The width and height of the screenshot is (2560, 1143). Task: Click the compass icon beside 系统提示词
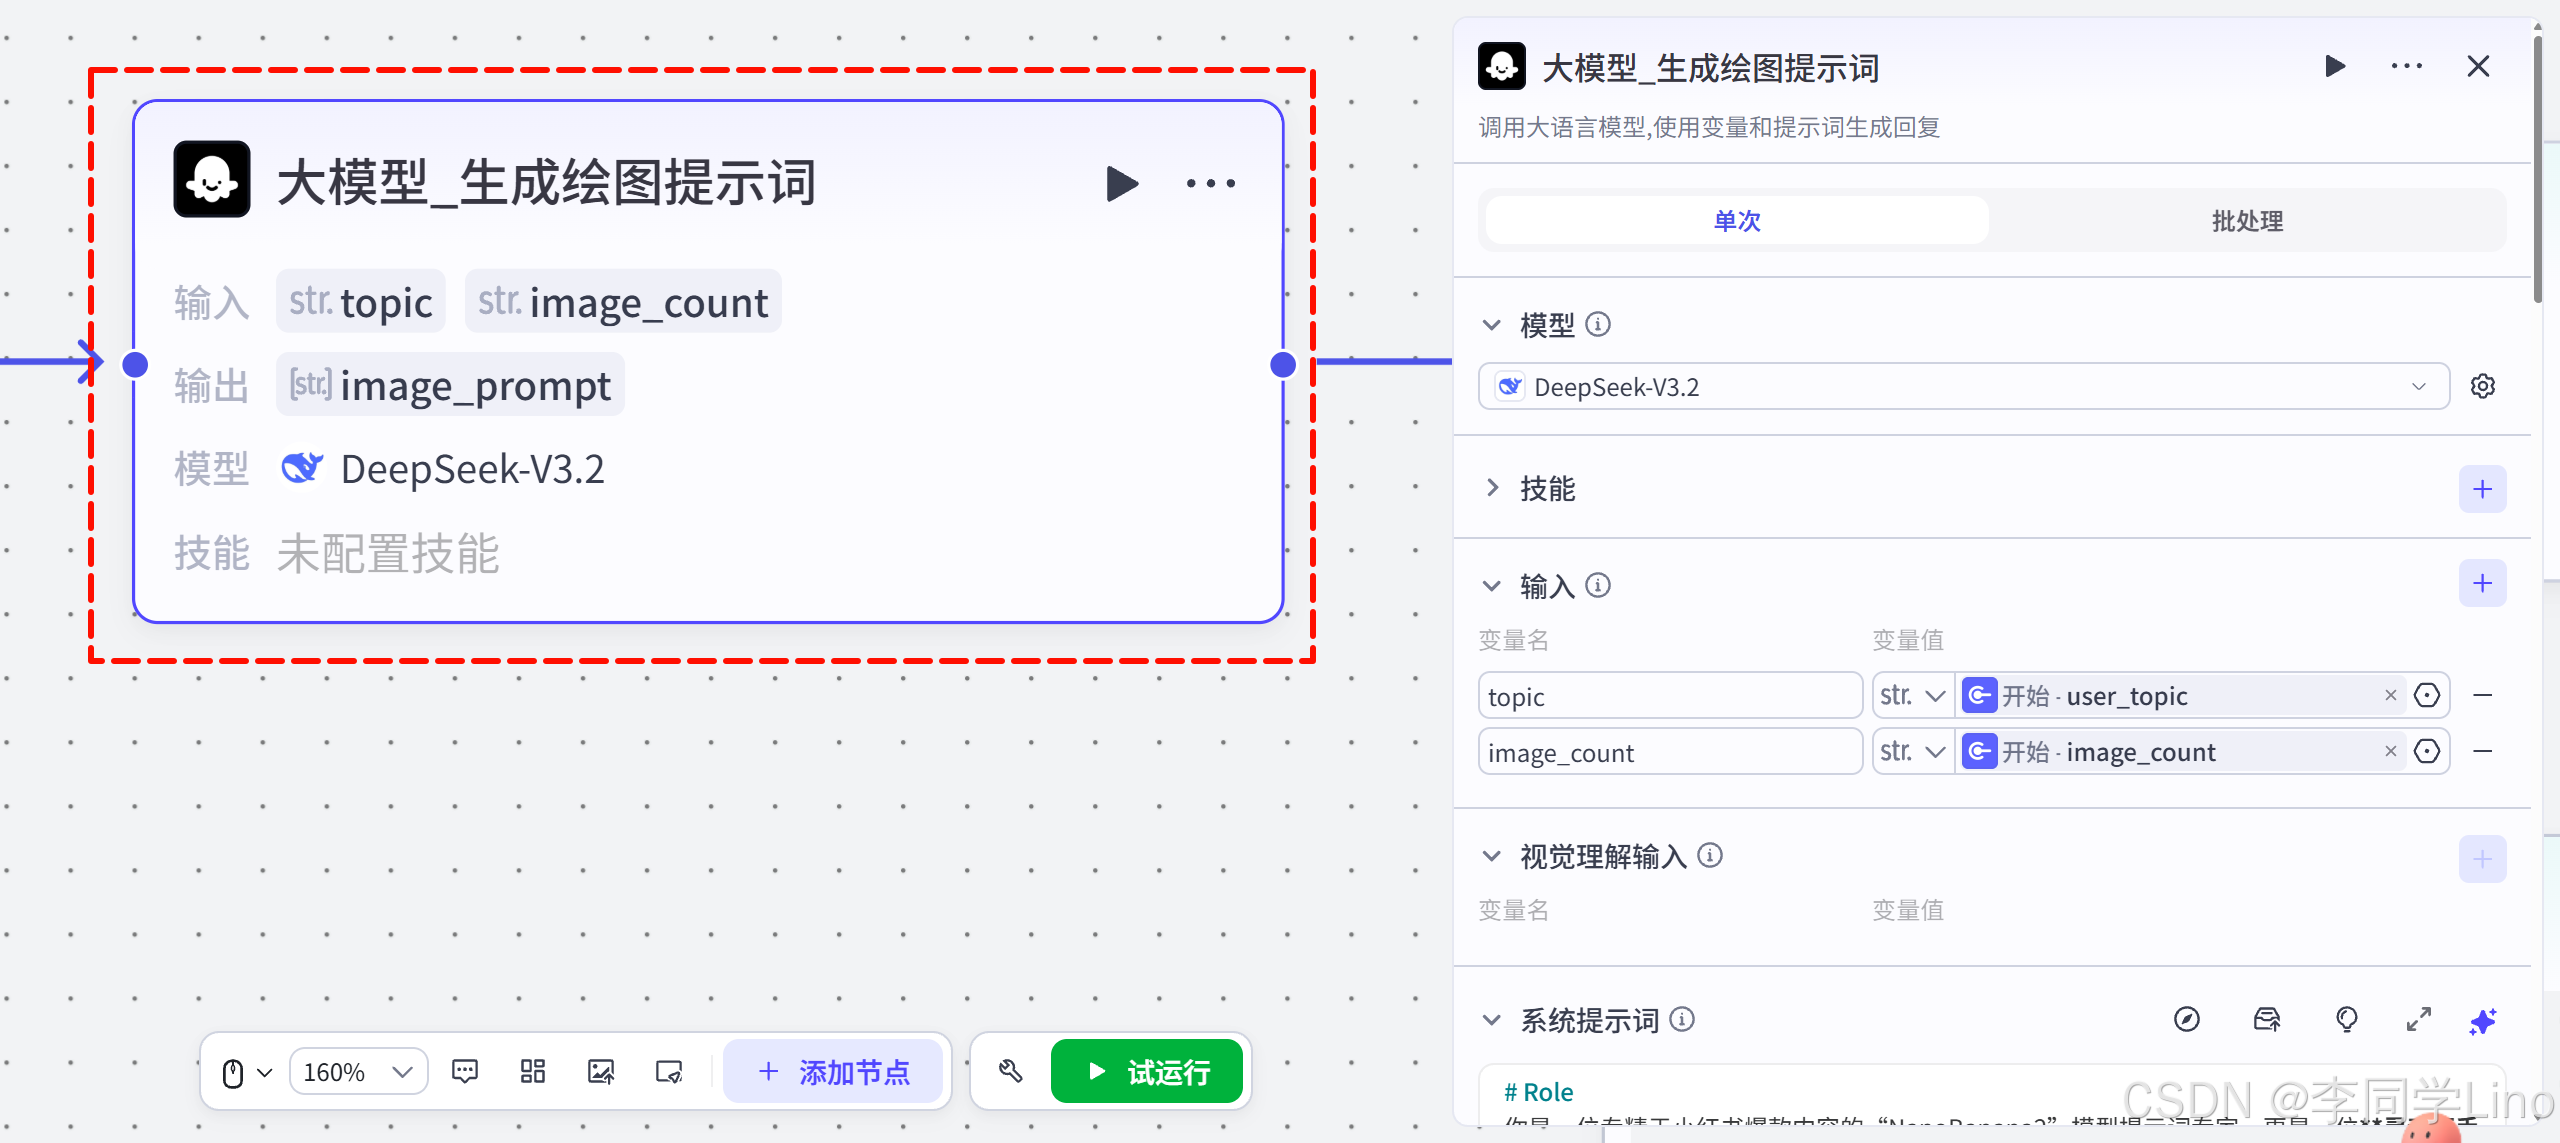coord(2187,1020)
